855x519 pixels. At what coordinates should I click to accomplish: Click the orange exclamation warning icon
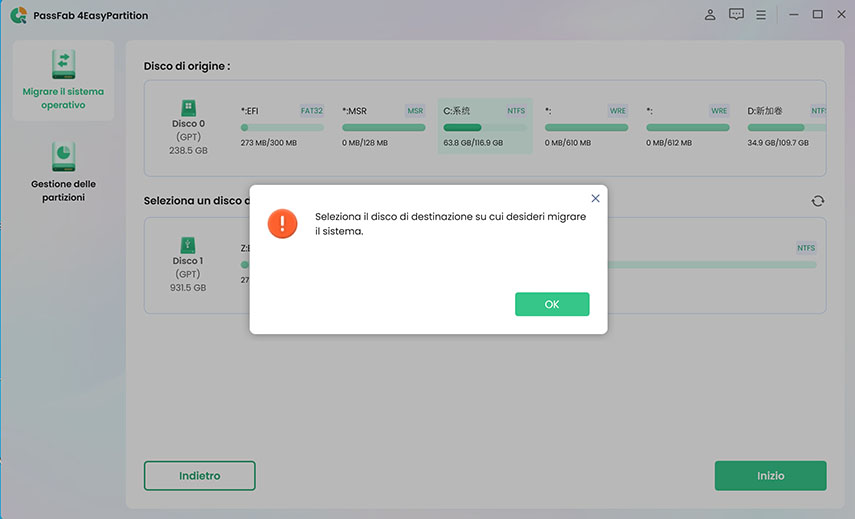(282, 224)
